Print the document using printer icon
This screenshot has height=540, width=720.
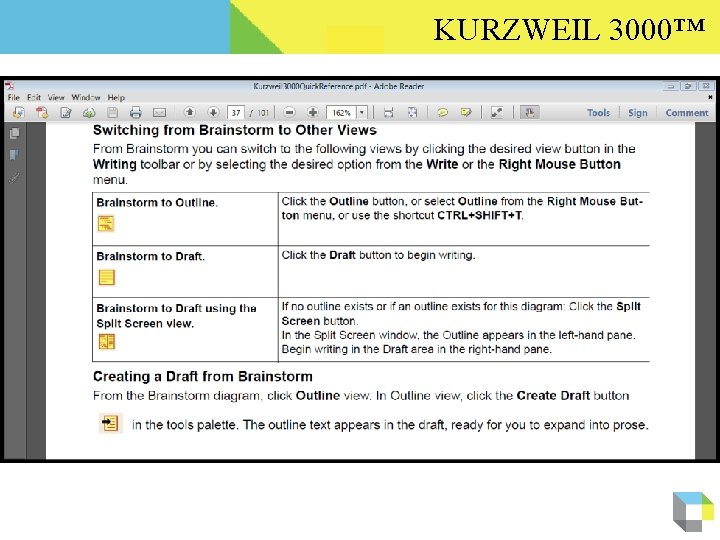[135, 112]
